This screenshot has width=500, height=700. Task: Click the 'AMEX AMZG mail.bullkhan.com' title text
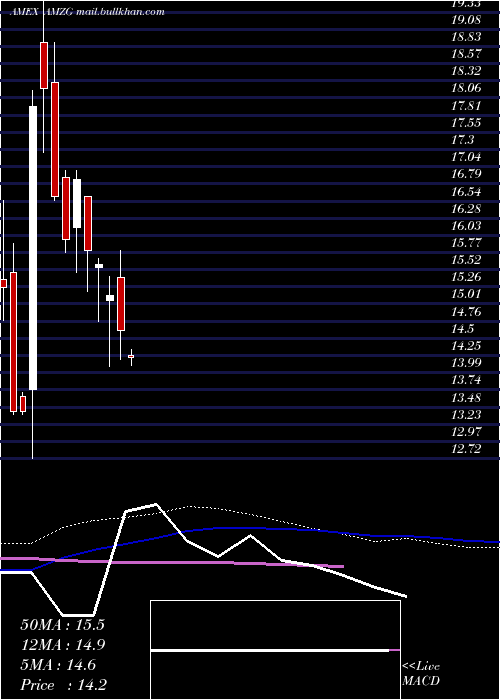click(x=87, y=12)
